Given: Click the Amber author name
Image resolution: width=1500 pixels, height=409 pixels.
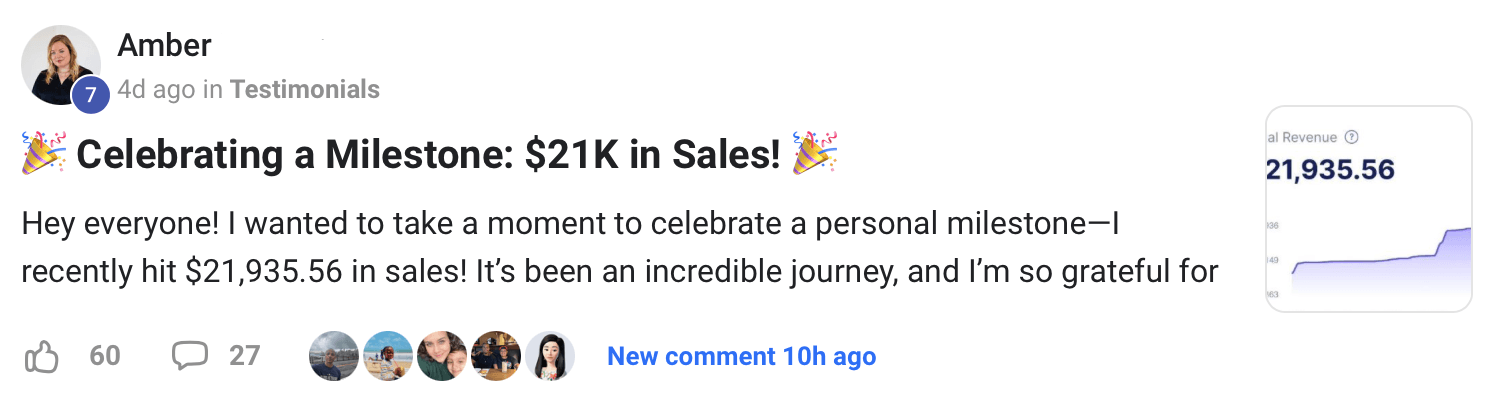Looking at the screenshot, I should tap(164, 45).
